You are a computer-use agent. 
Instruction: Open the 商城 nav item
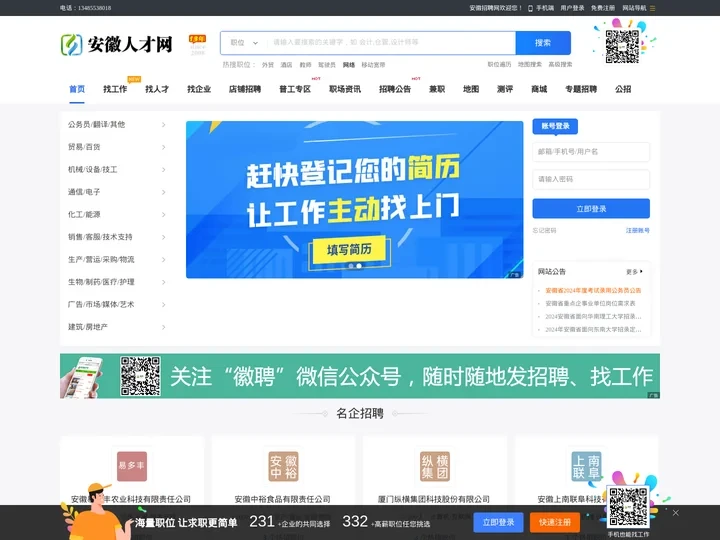pyautogui.click(x=539, y=89)
